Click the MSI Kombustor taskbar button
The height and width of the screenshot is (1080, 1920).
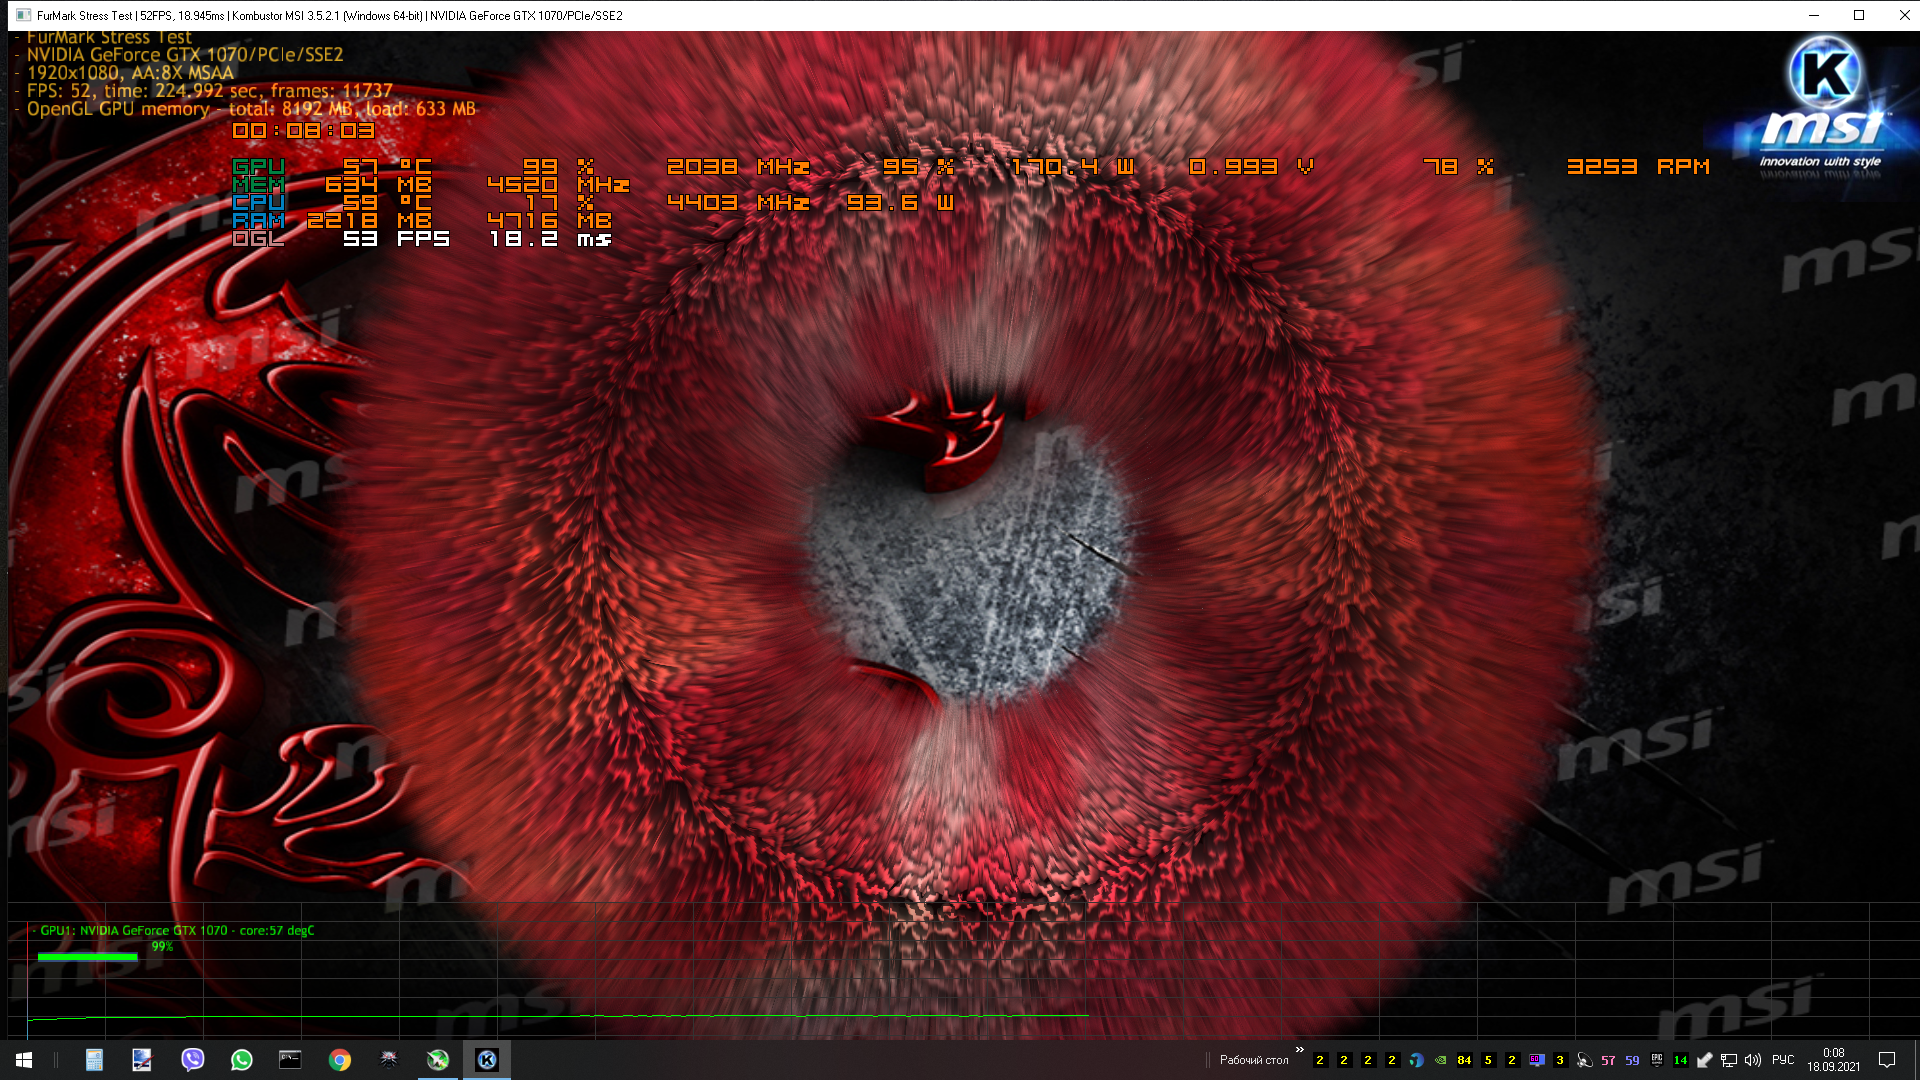[487, 1060]
